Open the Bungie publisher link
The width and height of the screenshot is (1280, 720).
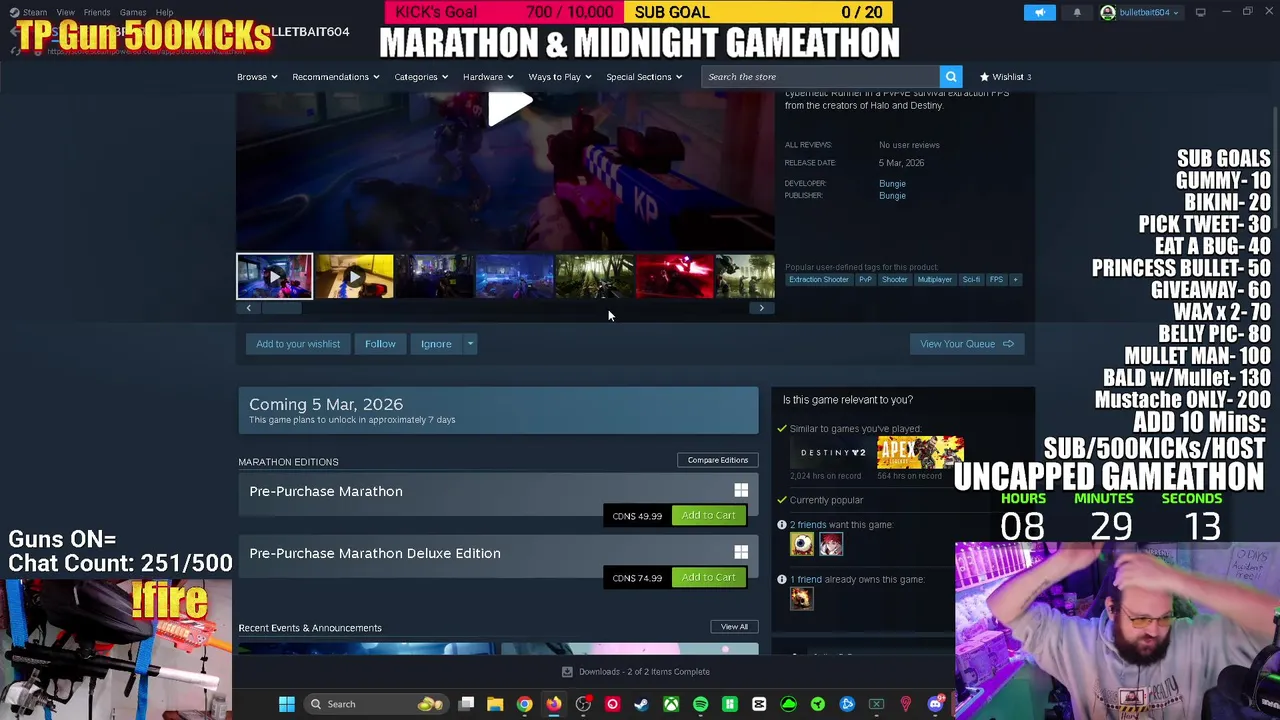pyautogui.click(x=892, y=196)
